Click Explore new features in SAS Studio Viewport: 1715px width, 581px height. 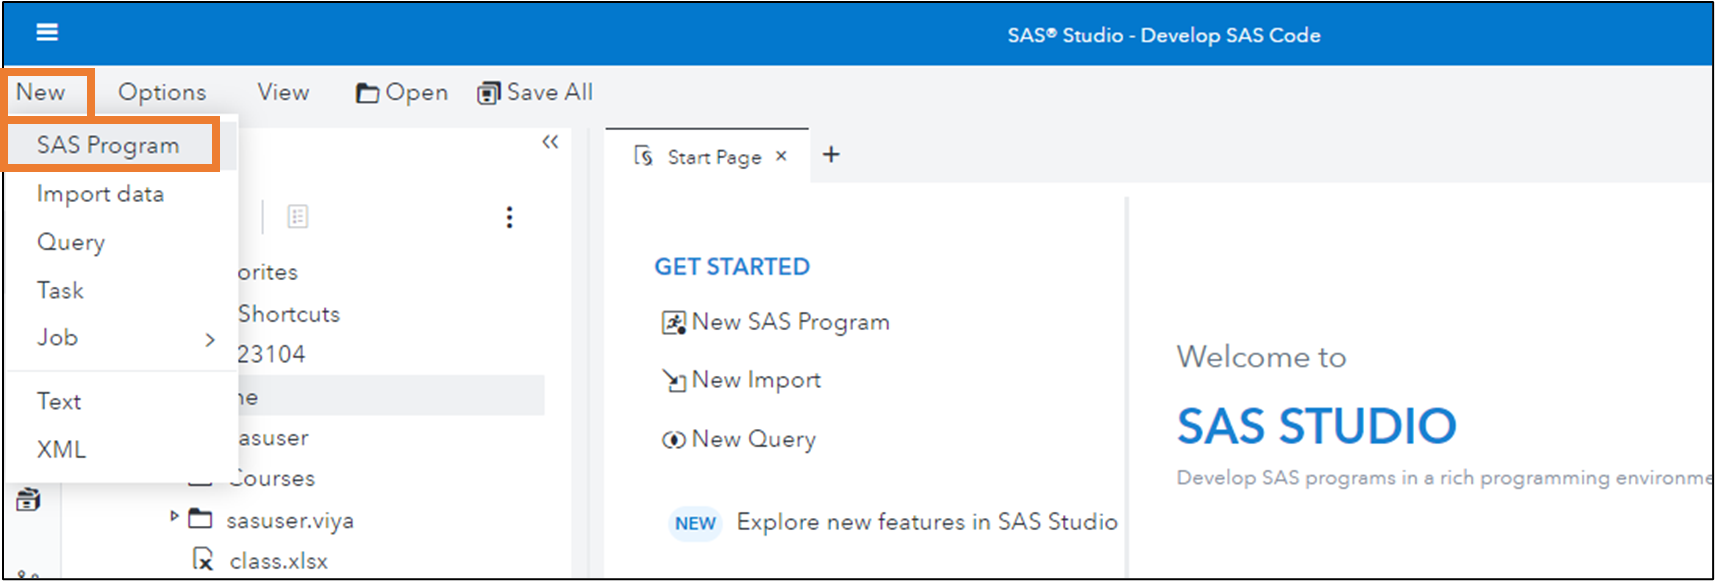tap(926, 522)
